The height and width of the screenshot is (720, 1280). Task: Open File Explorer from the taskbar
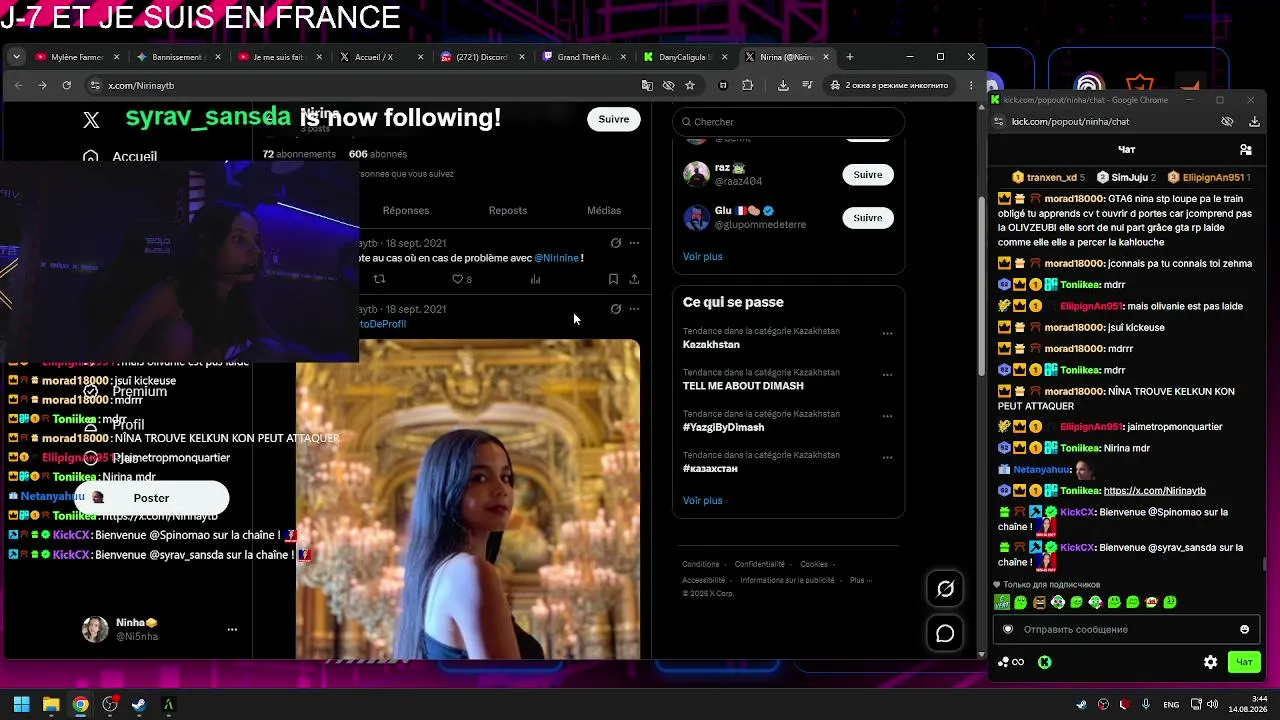tap(51, 704)
